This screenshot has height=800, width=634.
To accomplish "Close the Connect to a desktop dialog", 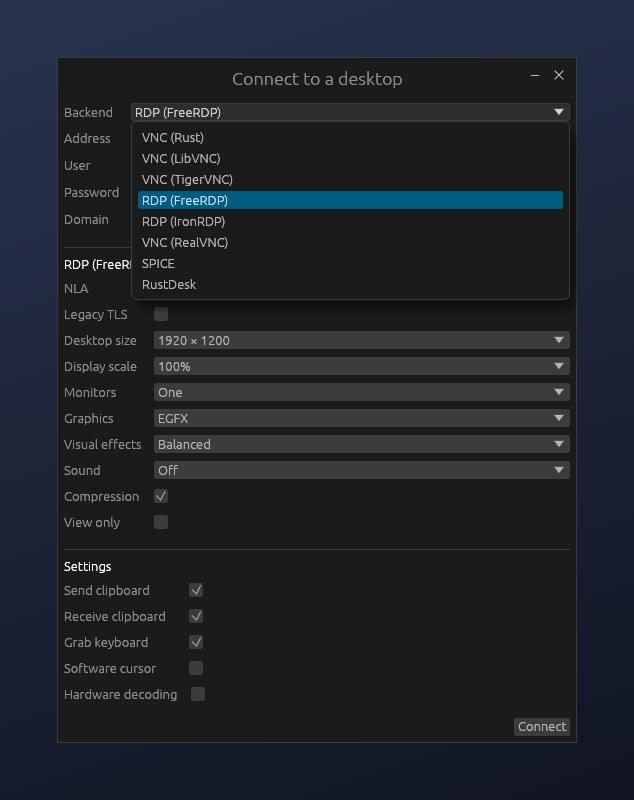I will click(559, 76).
